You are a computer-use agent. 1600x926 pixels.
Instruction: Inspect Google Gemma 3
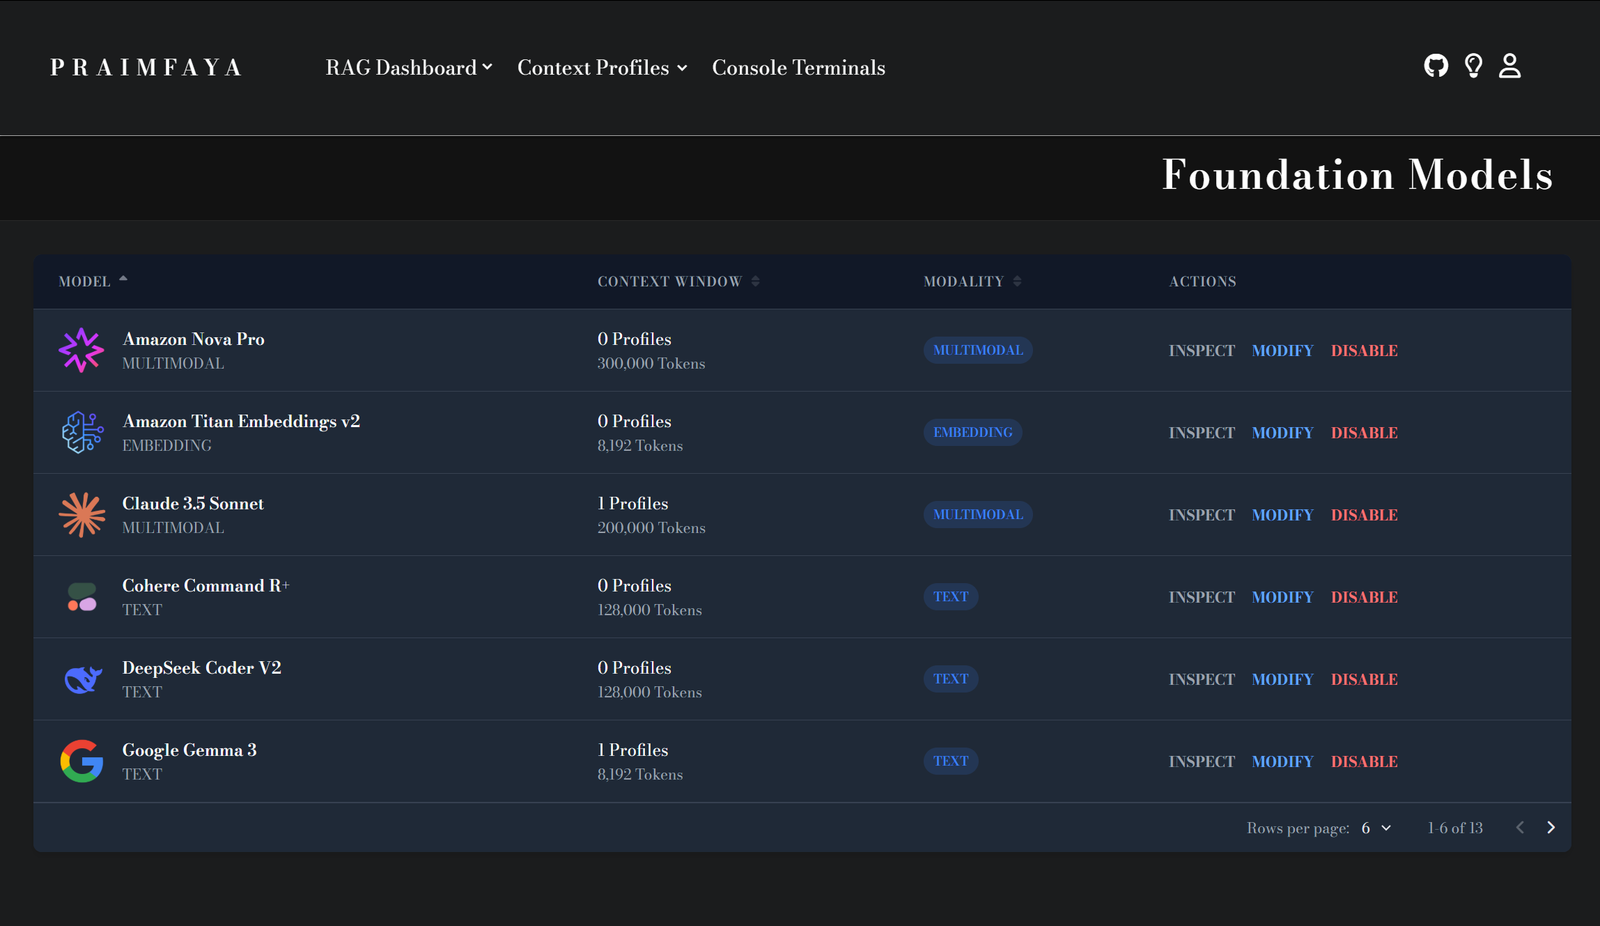point(1201,761)
